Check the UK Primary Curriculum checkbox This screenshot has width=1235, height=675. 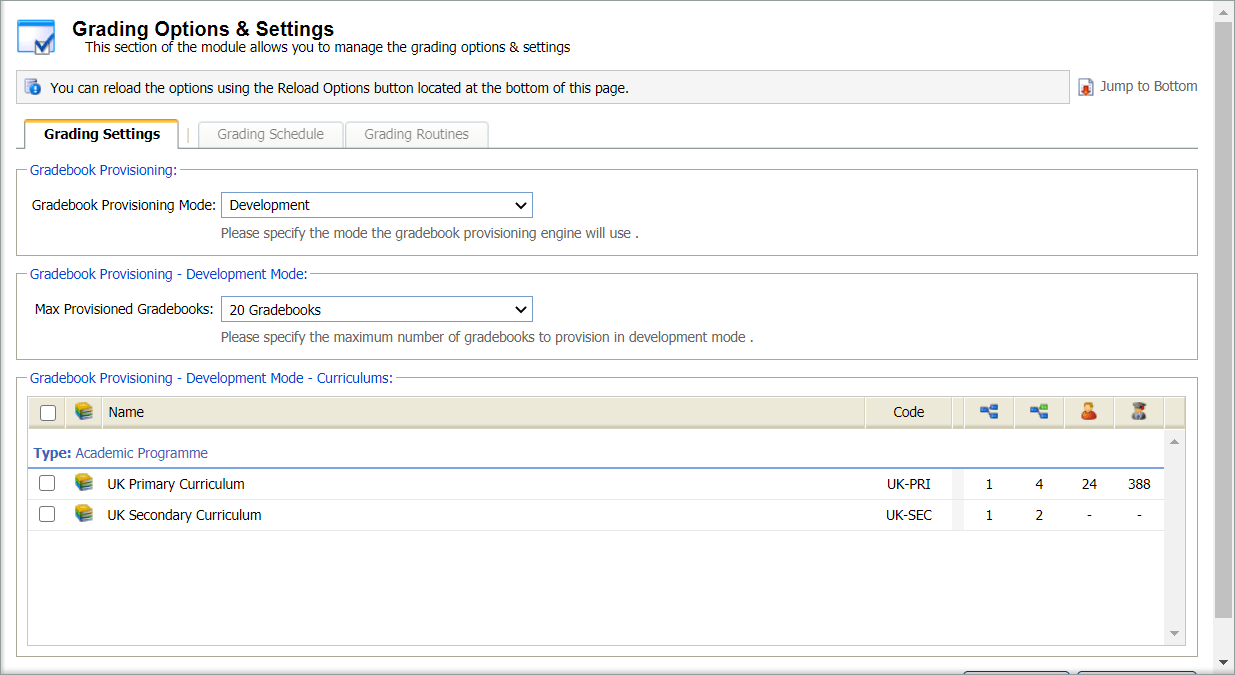[x=47, y=483]
